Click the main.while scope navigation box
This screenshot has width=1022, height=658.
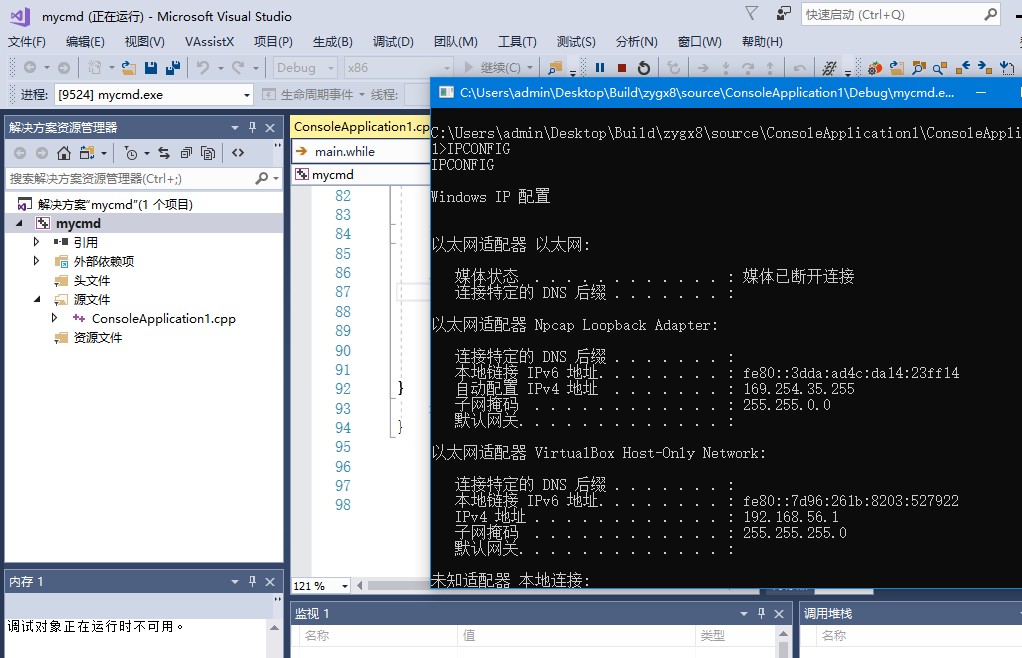pyautogui.click(x=360, y=152)
